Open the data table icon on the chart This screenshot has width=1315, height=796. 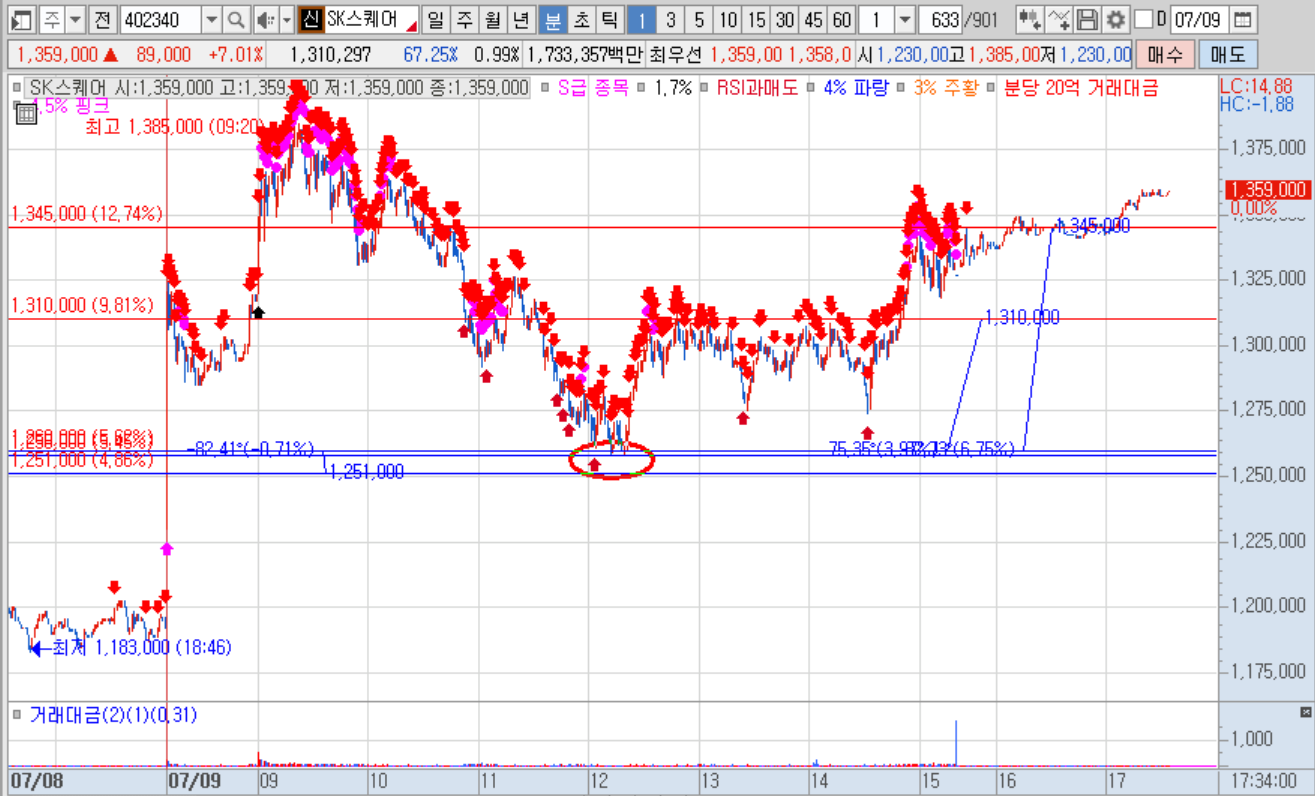[27, 113]
